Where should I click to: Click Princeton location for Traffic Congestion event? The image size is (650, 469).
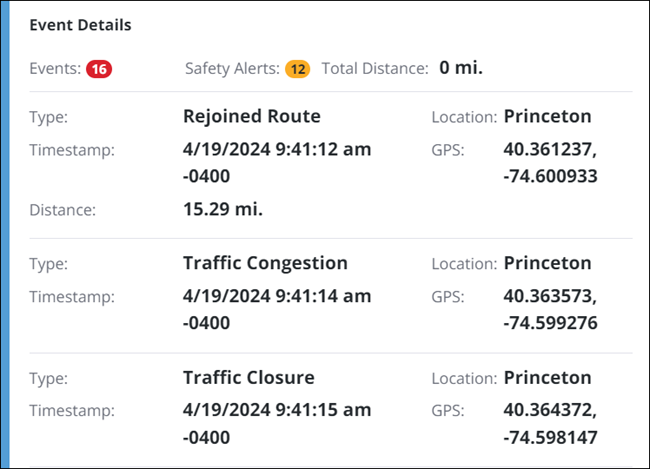pos(547,264)
